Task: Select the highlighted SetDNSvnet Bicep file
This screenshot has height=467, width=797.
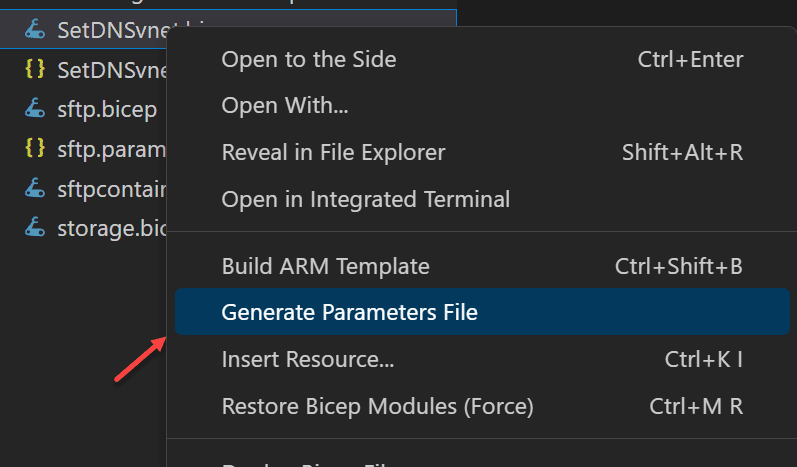Action: 112,30
